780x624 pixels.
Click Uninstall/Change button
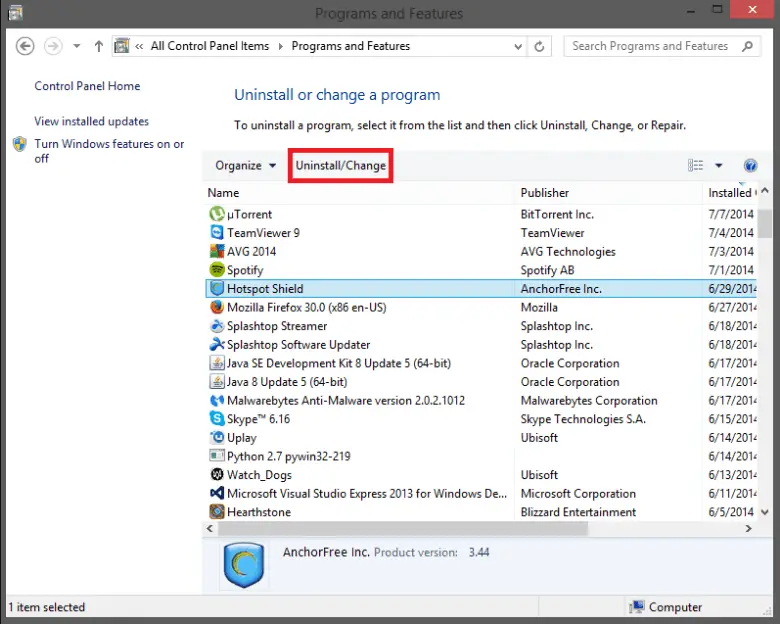point(341,166)
